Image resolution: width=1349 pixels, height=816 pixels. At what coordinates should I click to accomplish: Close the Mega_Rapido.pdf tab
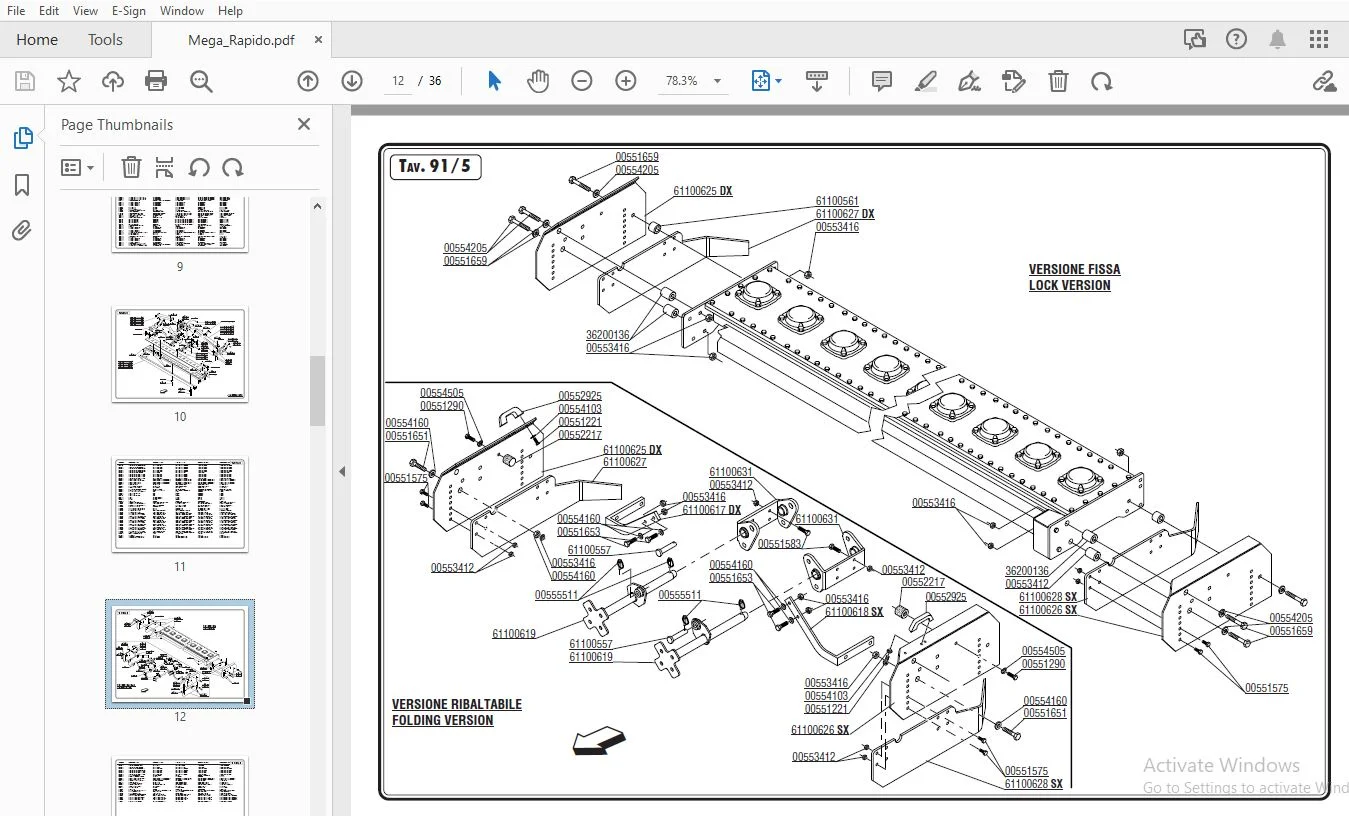pos(318,40)
